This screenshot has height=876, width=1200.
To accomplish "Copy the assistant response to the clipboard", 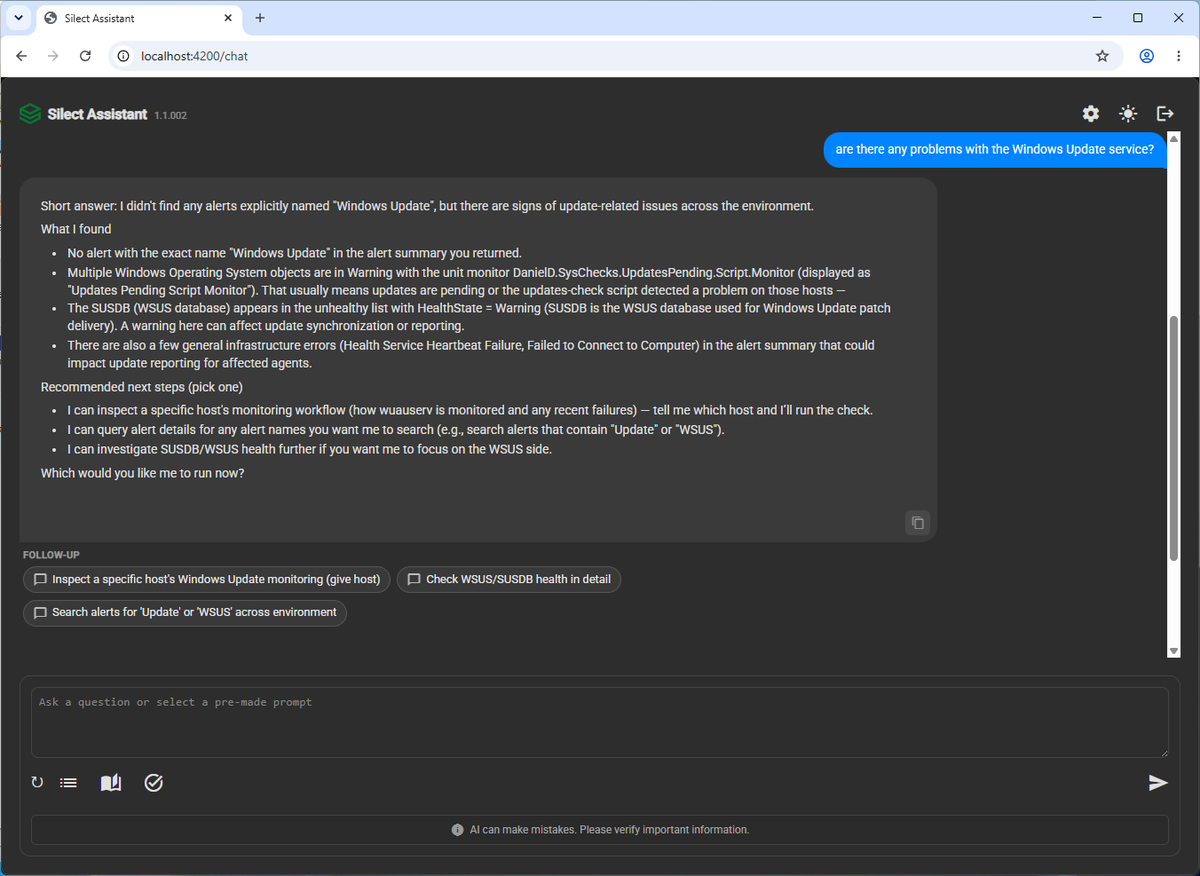I will pos(917,522).
